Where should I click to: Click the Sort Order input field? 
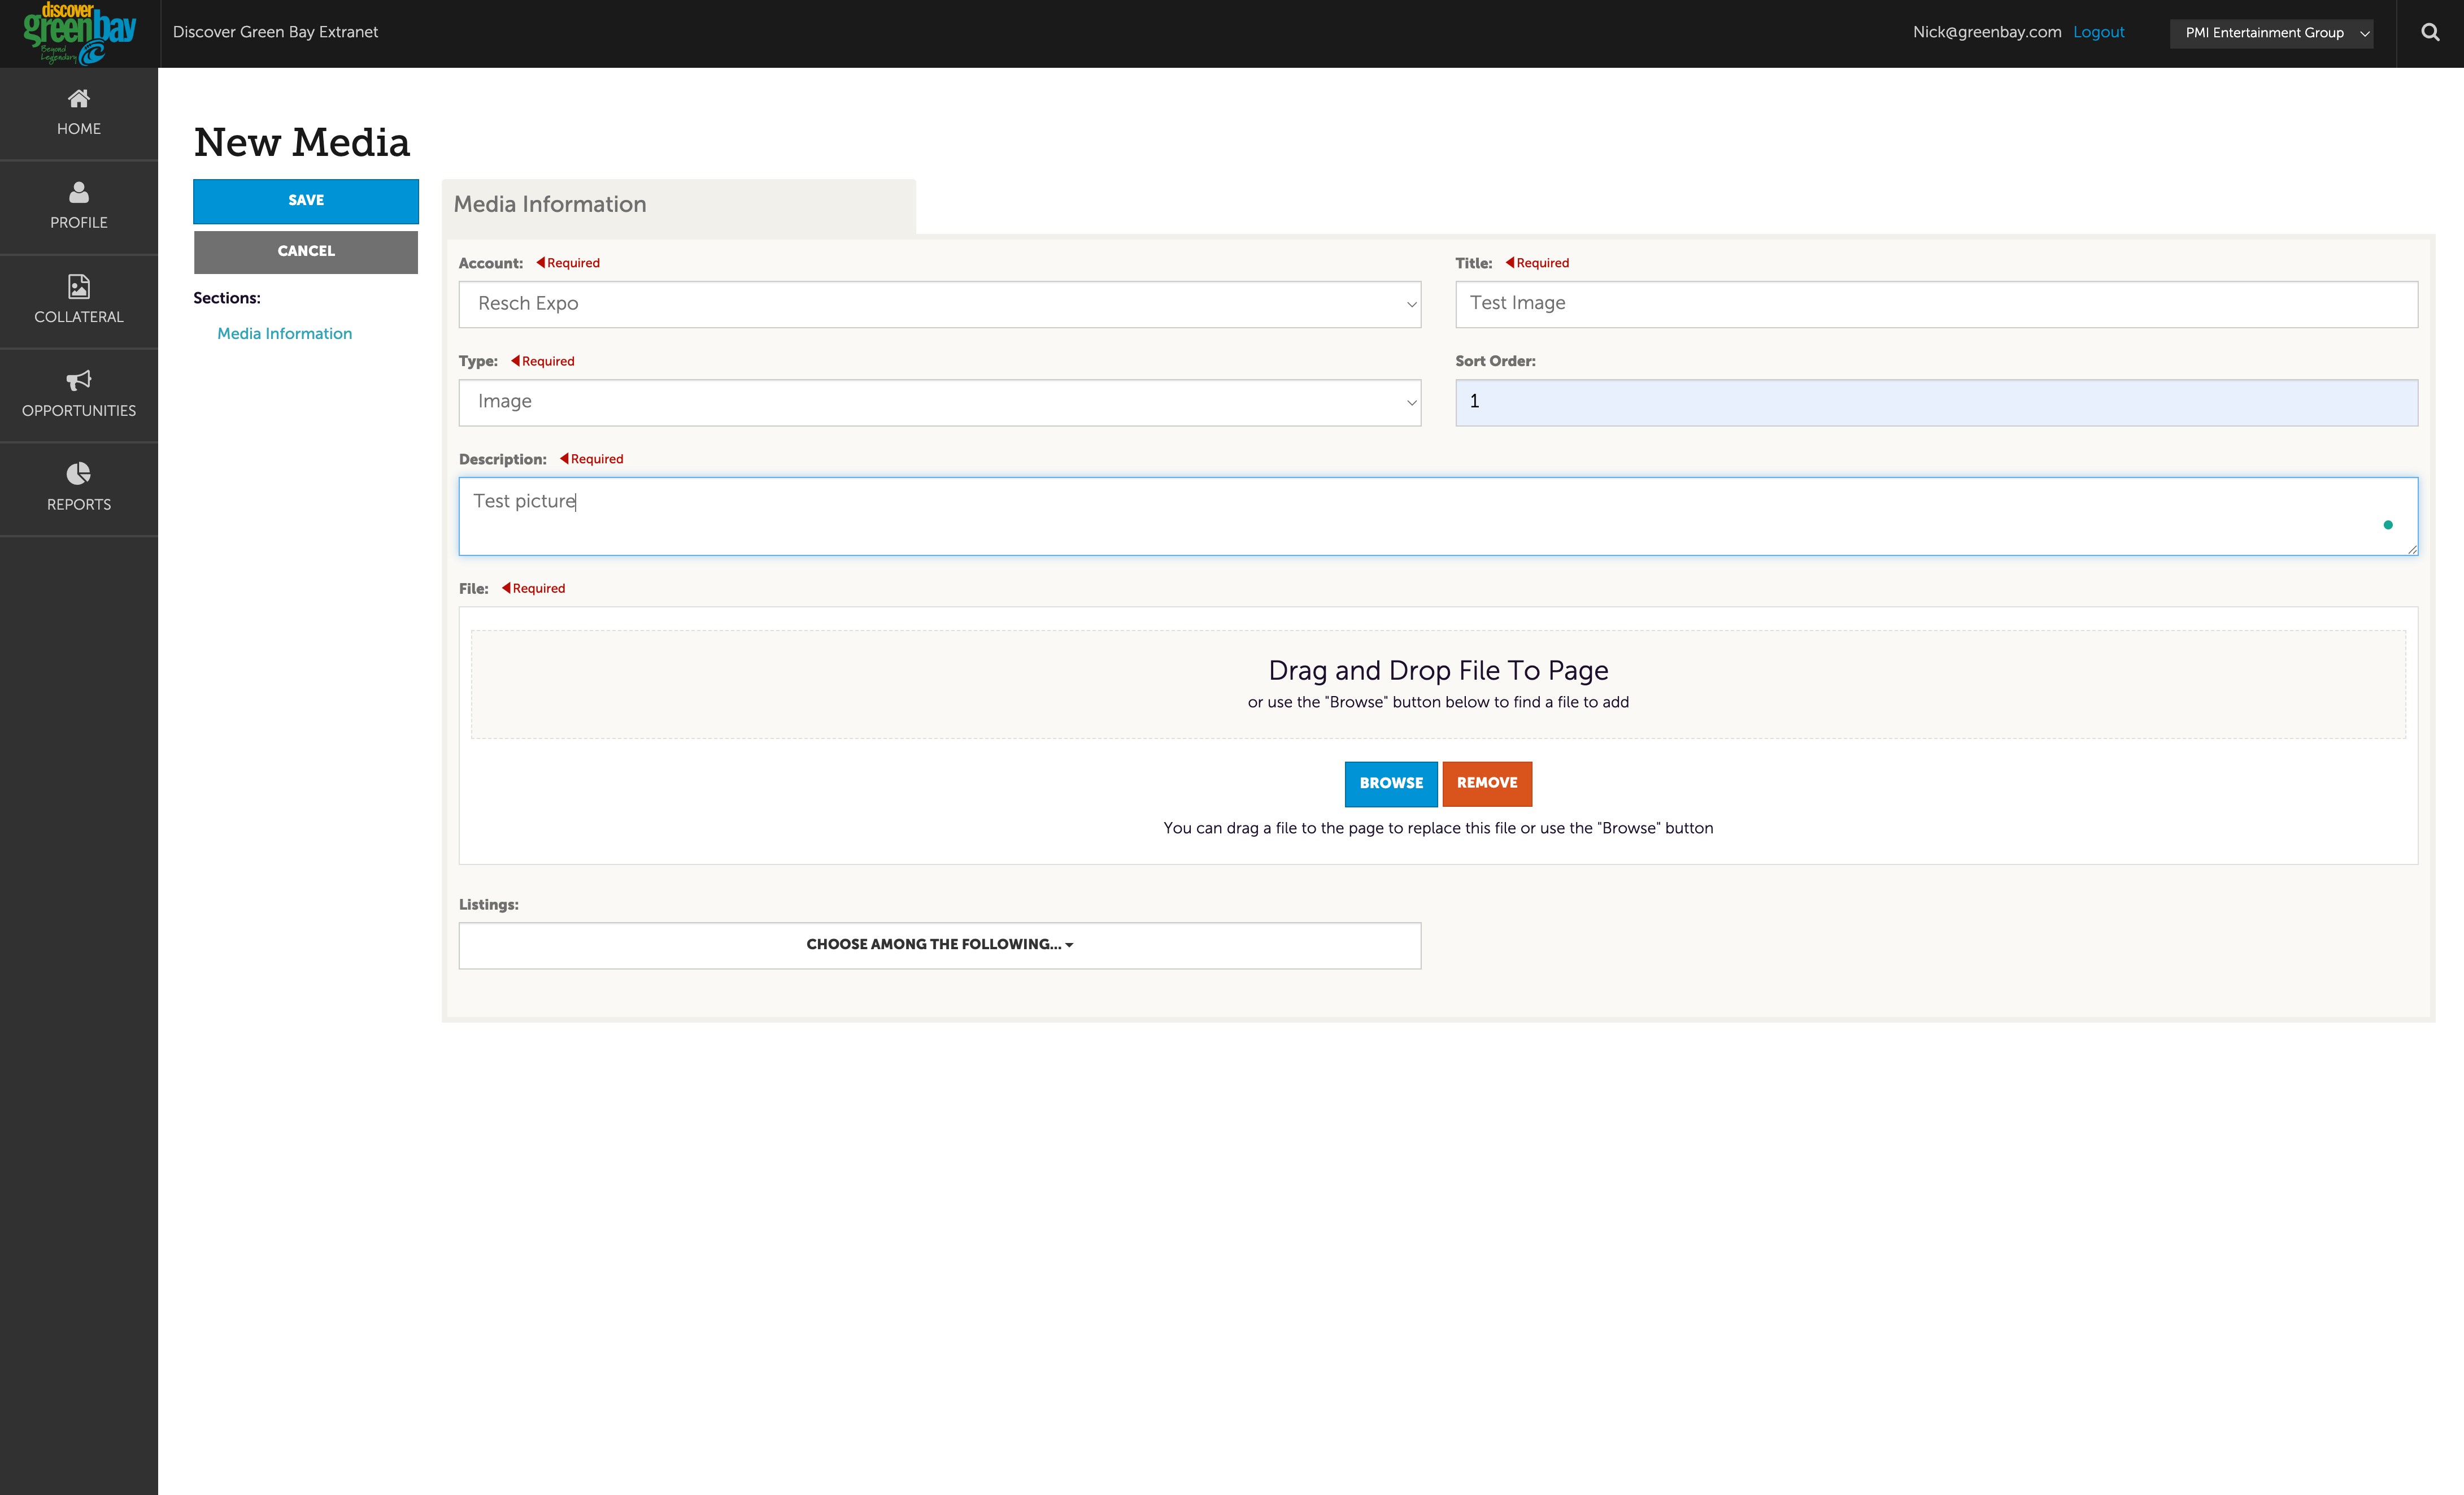pyautogui.click(x=1936, y=402)
